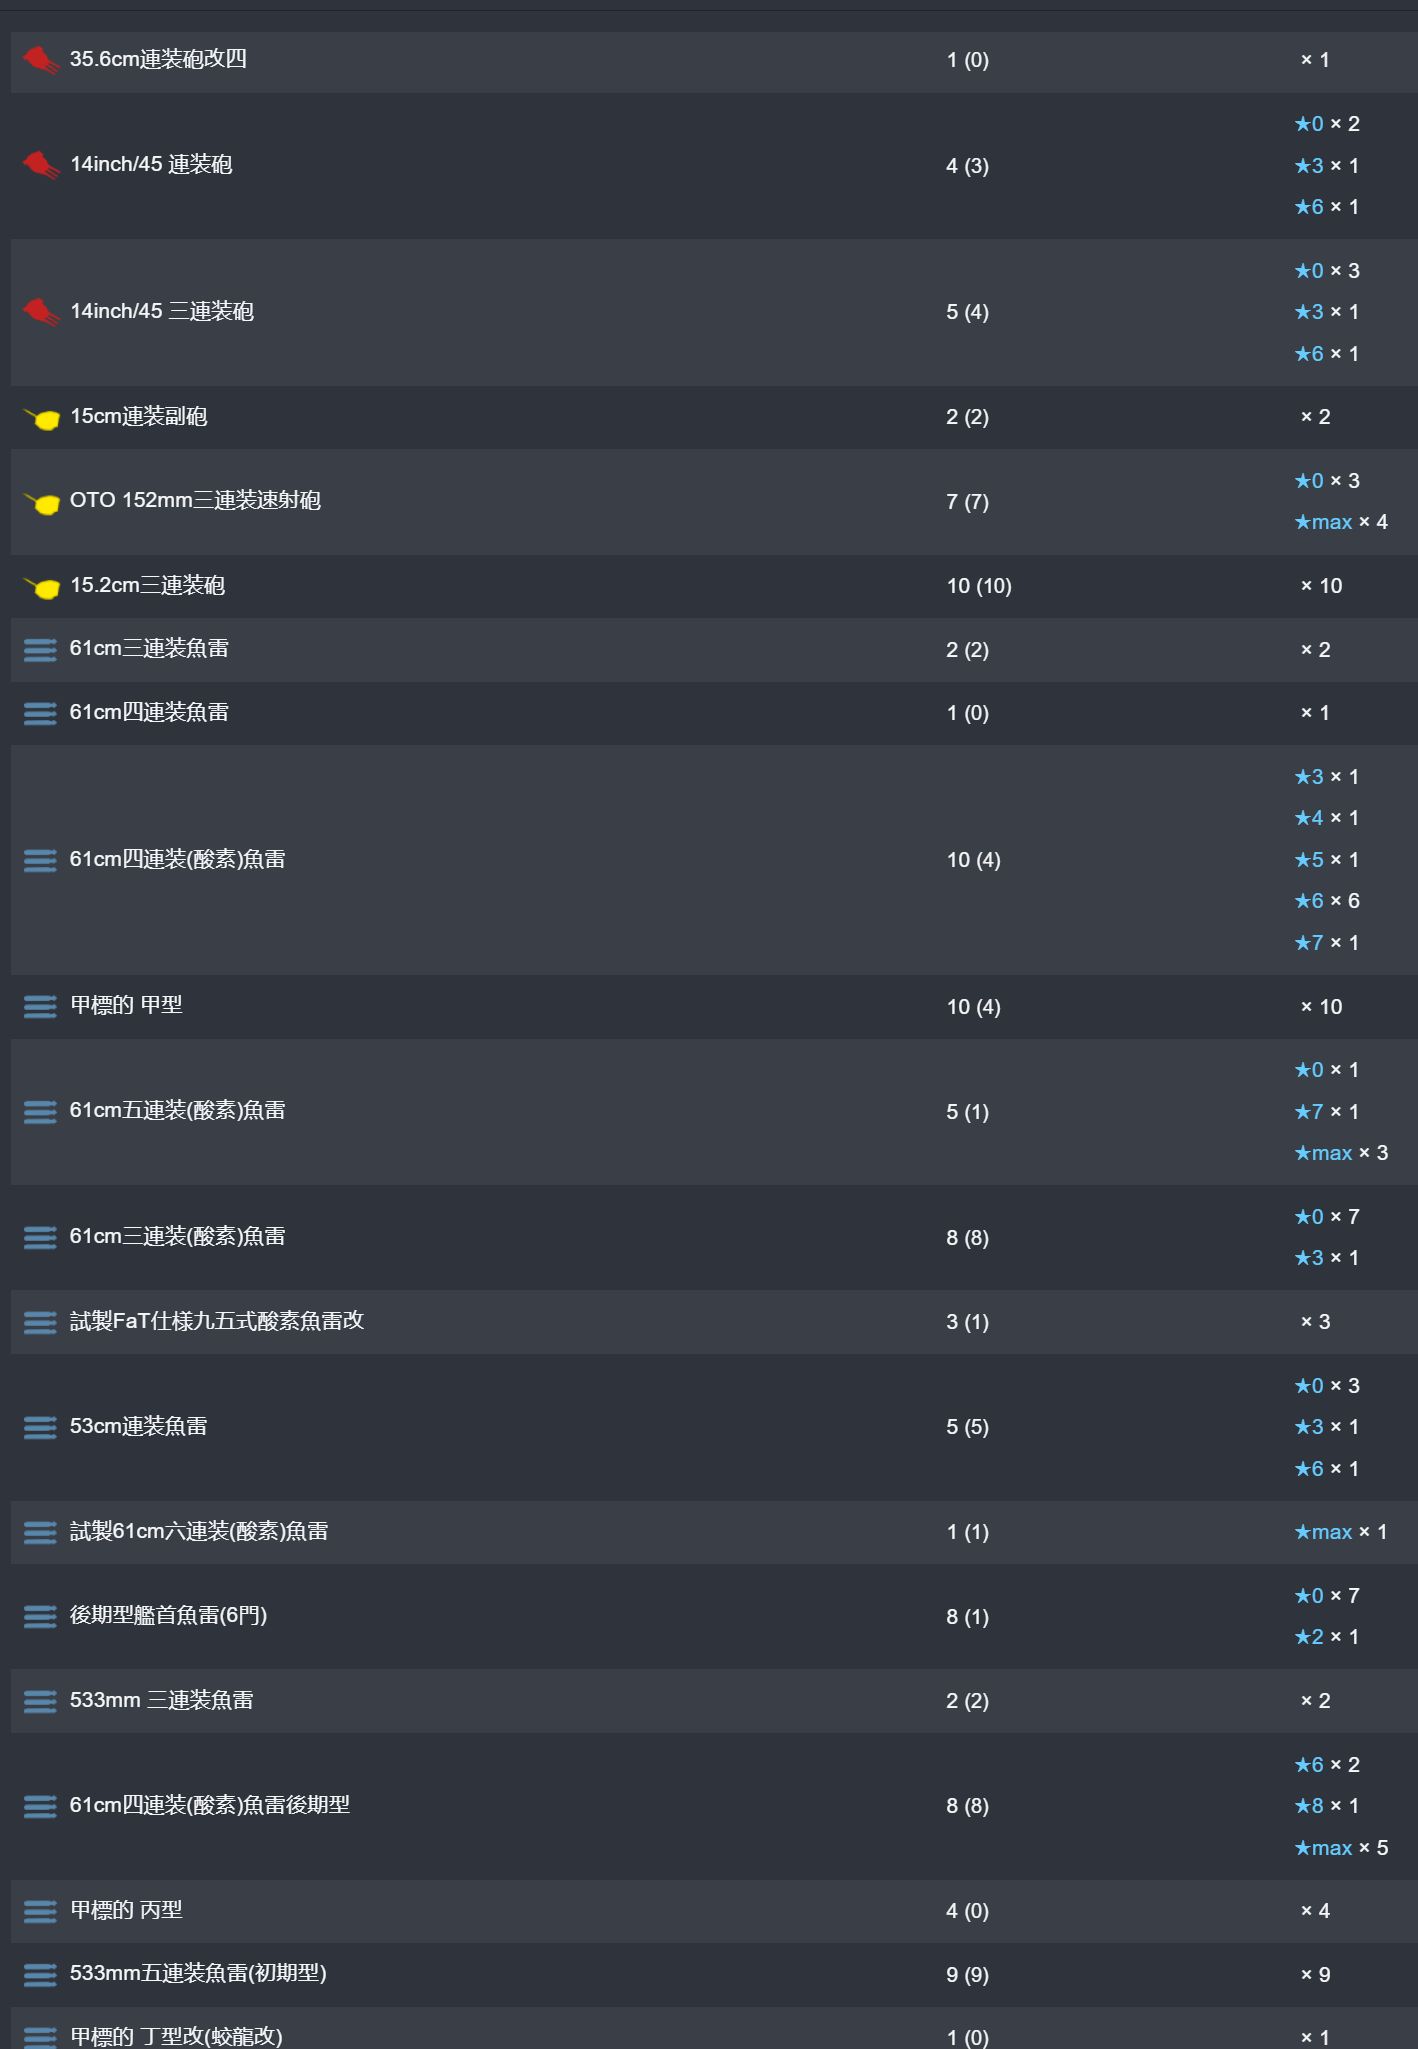Viewport: 1418px width, 2049px height.
Task: Click the torpedo icon for 53cm連装魚雷
Action: click(x=40, y=1428)
